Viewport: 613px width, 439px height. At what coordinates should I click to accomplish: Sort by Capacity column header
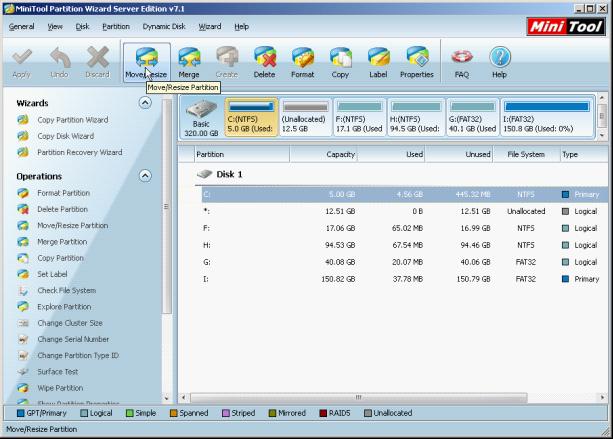(x=323, y=154)
